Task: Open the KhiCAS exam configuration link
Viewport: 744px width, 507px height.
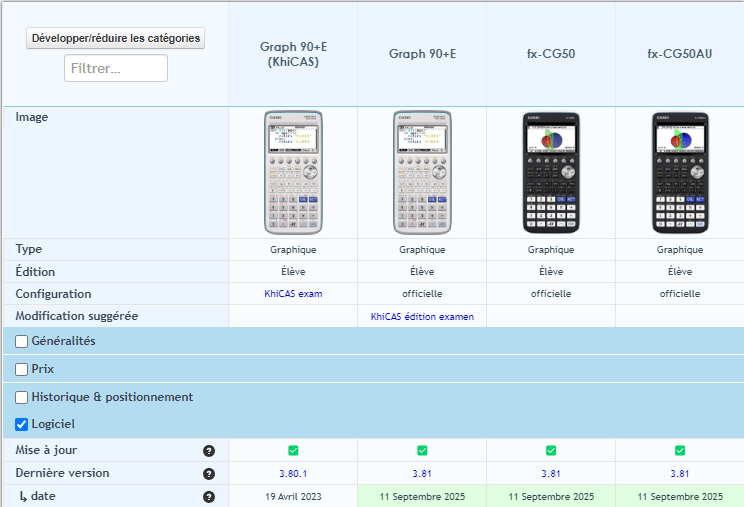Action: (293, 294)
